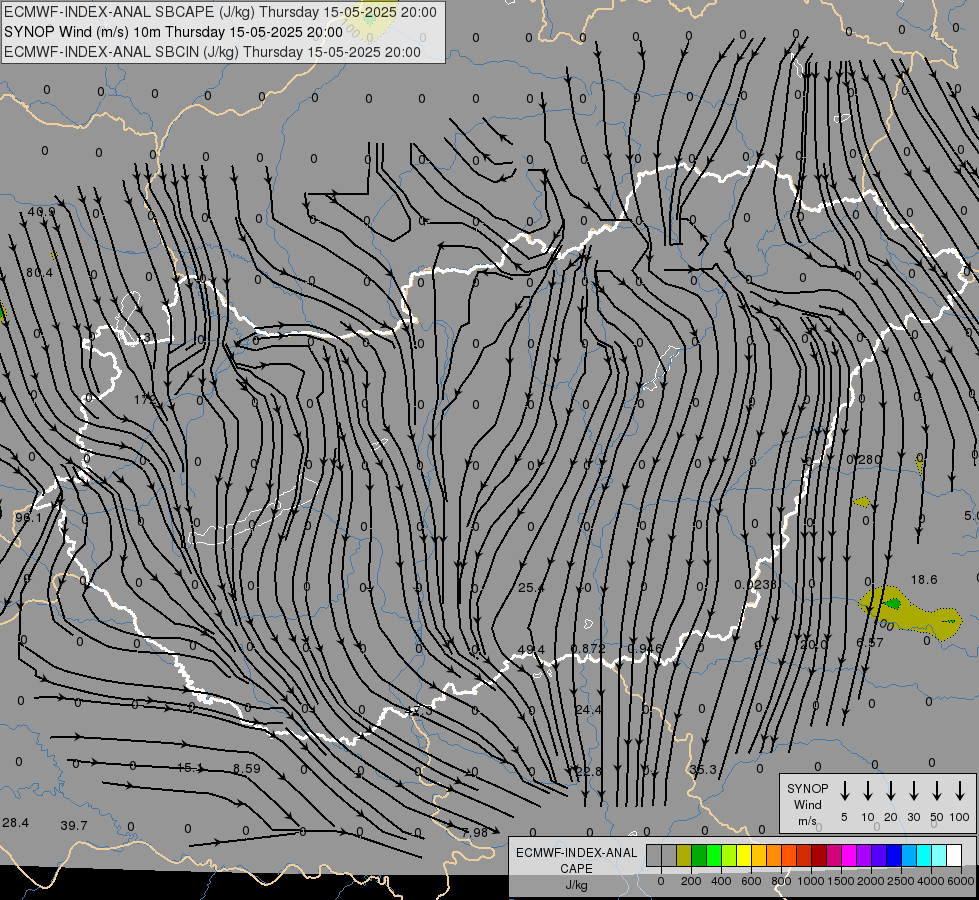This screenshot has width=979, height=900.
Task: Click the 49.4 value on the map
Action: (x=531, y=650)
